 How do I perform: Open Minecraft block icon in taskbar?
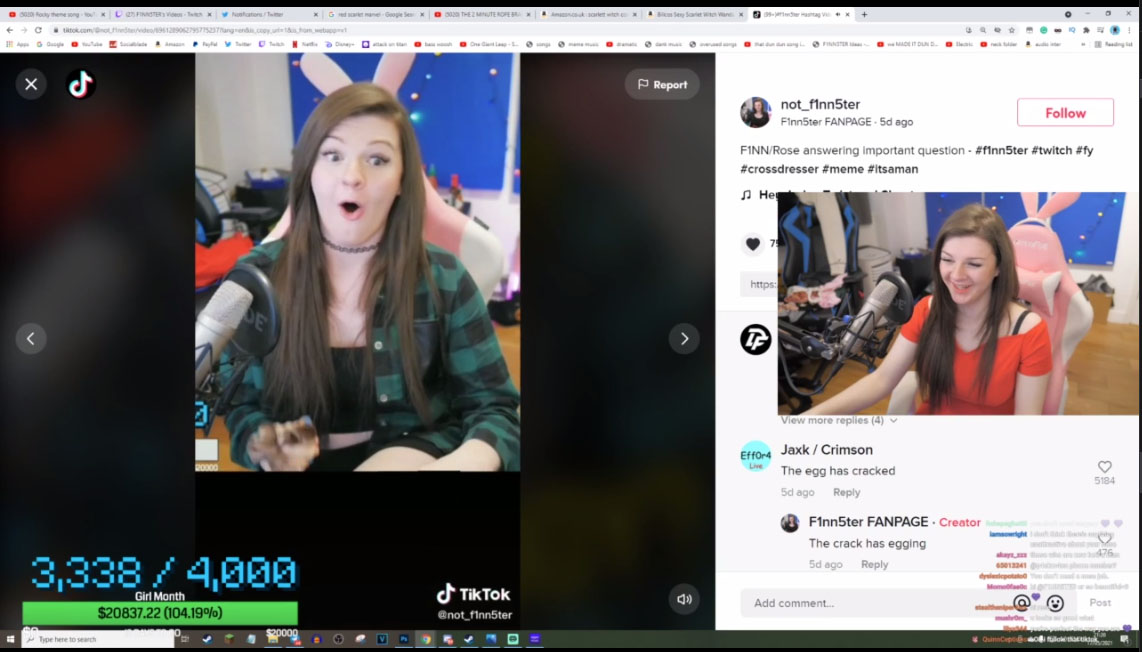pos(229,640)
